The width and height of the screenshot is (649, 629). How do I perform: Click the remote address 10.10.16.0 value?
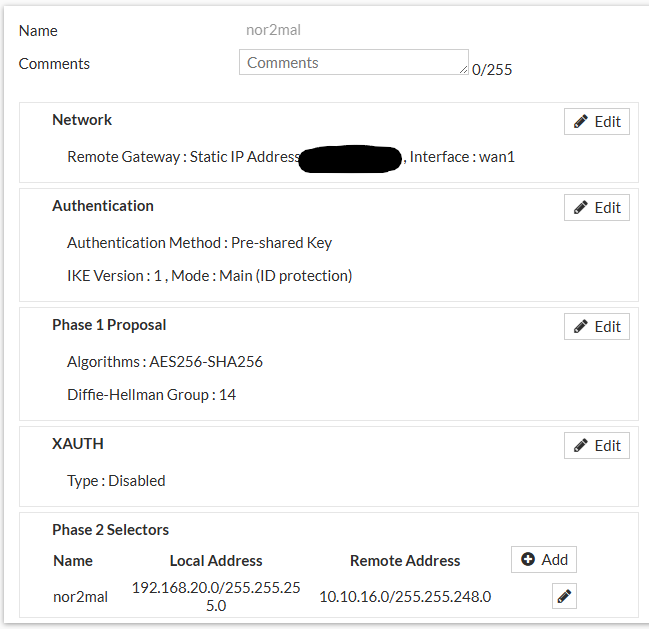tap(405, 597)
